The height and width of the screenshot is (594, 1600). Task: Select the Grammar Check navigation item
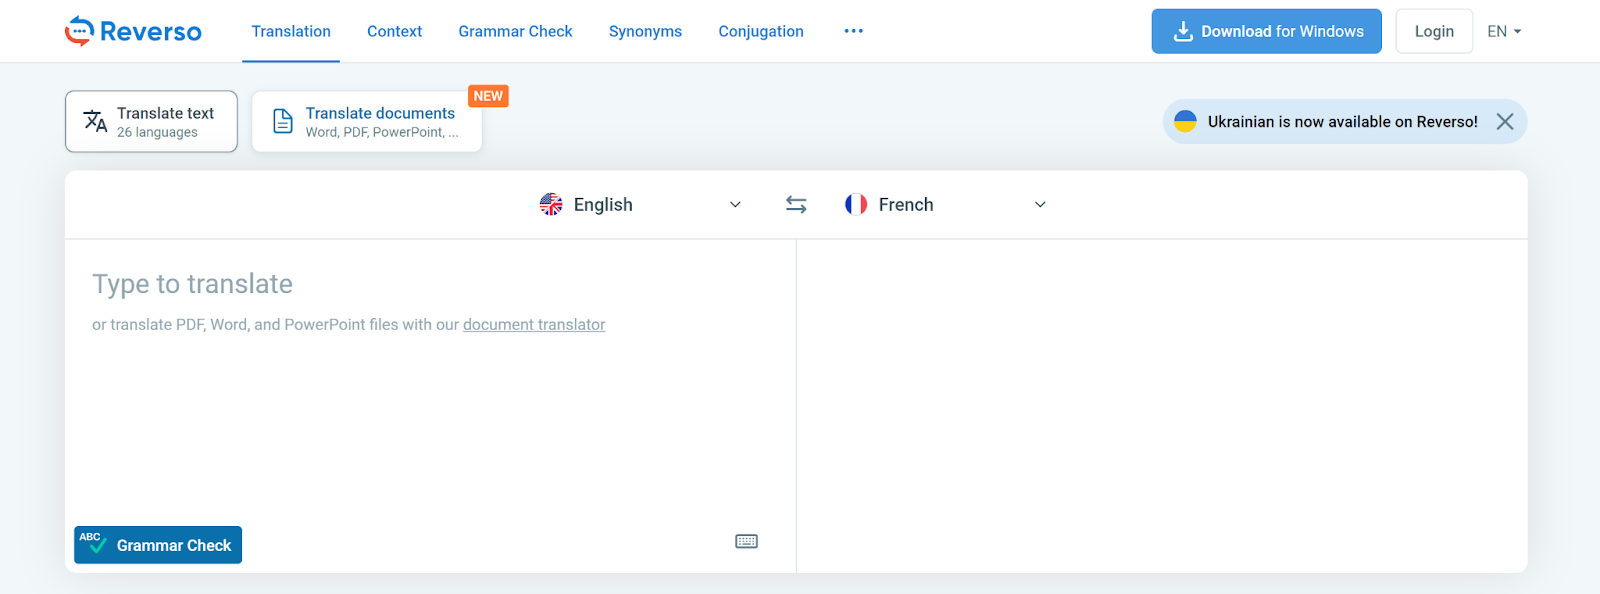[x=515, y=31]
